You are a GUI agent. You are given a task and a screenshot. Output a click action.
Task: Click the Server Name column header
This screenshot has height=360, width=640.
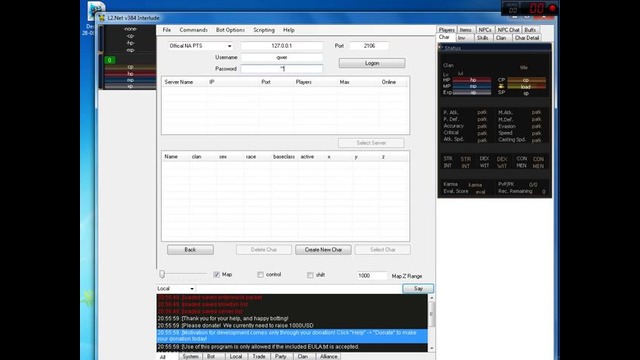click(x=184, y=82)
